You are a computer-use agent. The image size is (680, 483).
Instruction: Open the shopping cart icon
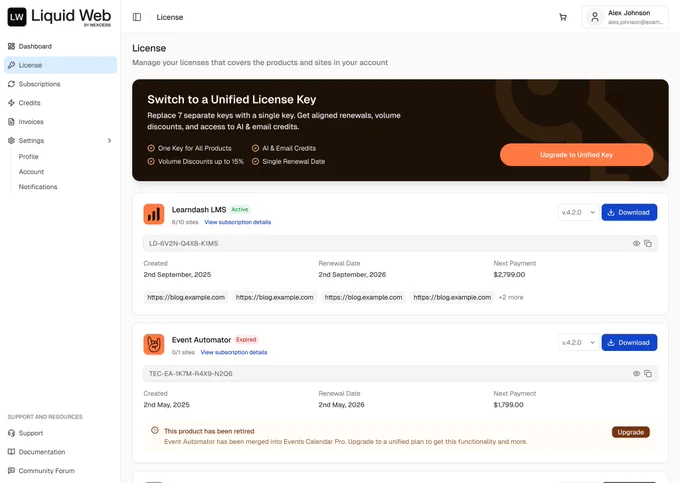(563, 17)
